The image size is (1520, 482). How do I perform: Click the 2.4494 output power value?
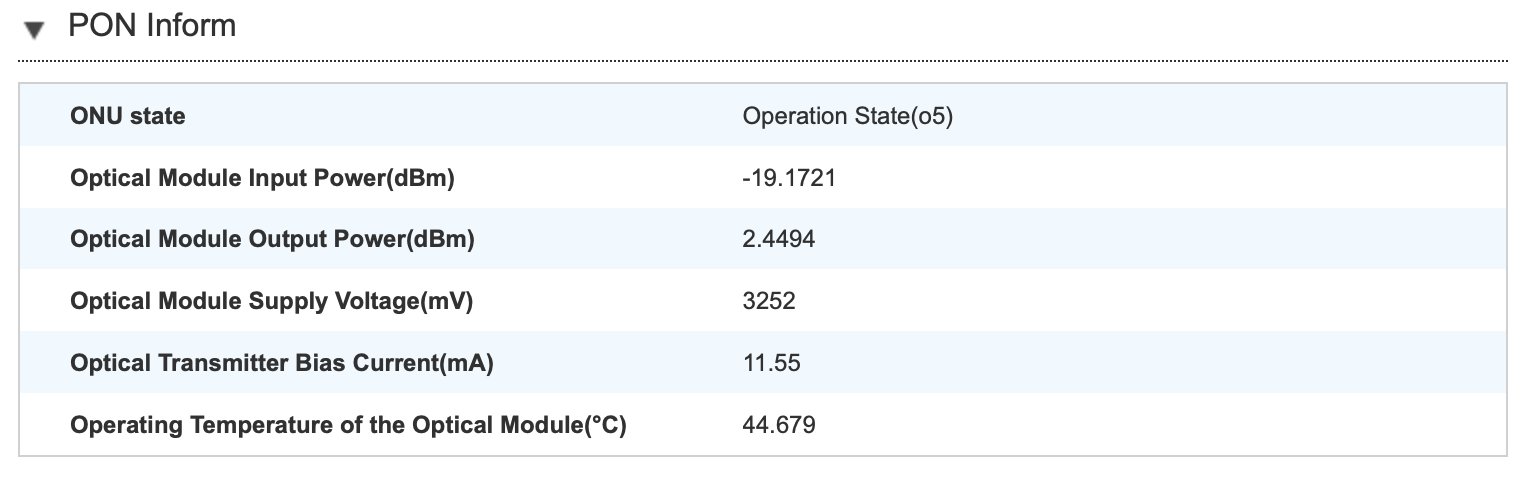781,240
